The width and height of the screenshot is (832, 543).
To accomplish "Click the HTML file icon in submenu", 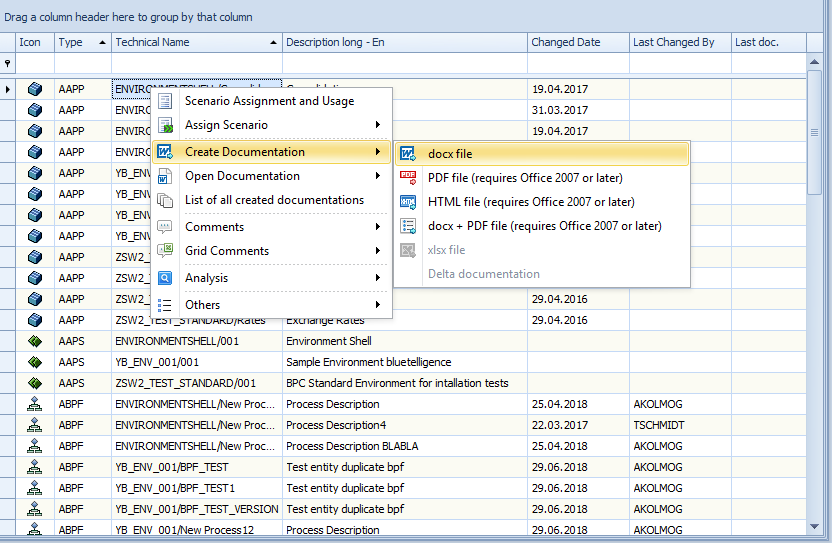I will (x=408, y=202).
